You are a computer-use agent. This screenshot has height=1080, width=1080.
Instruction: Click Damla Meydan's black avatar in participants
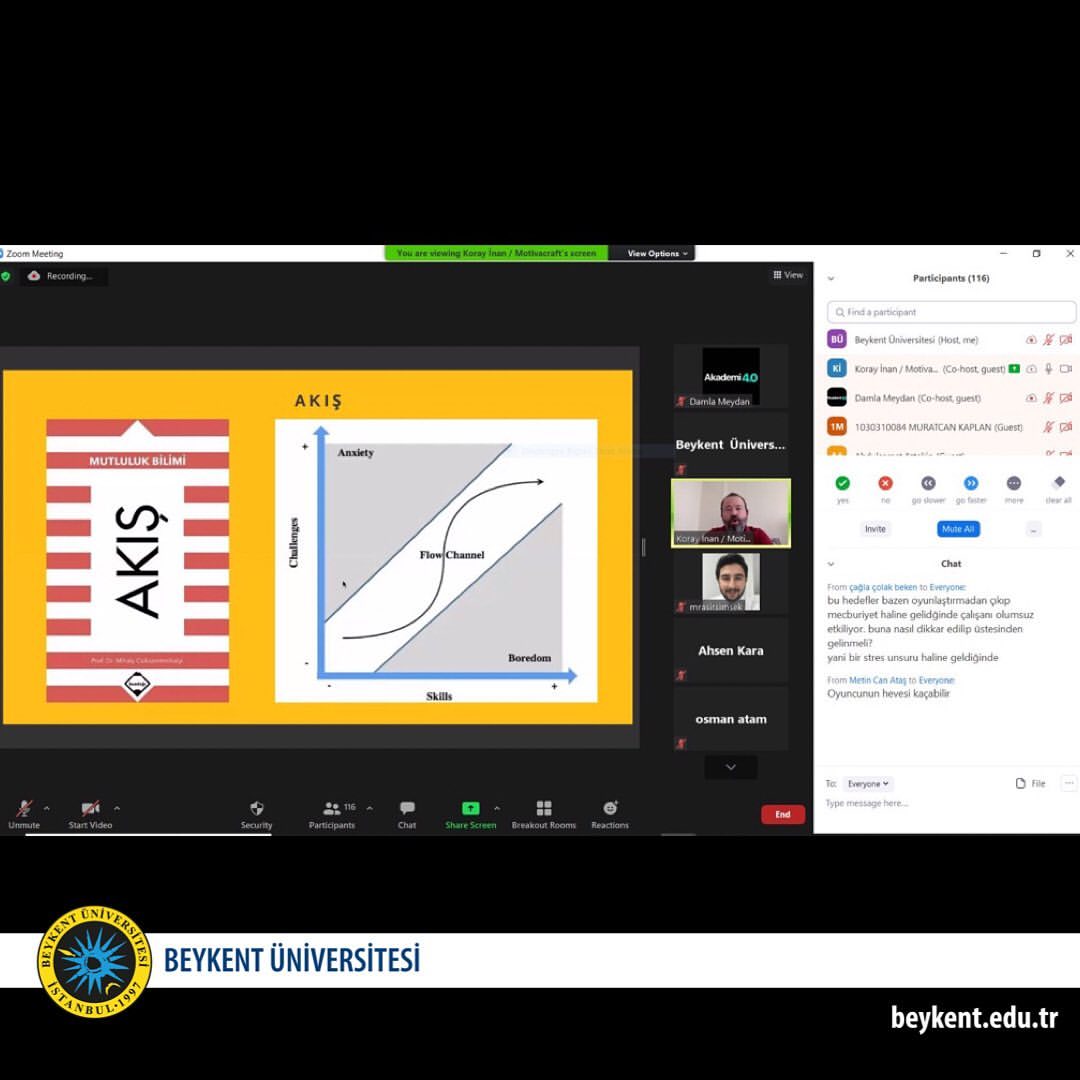837,397
